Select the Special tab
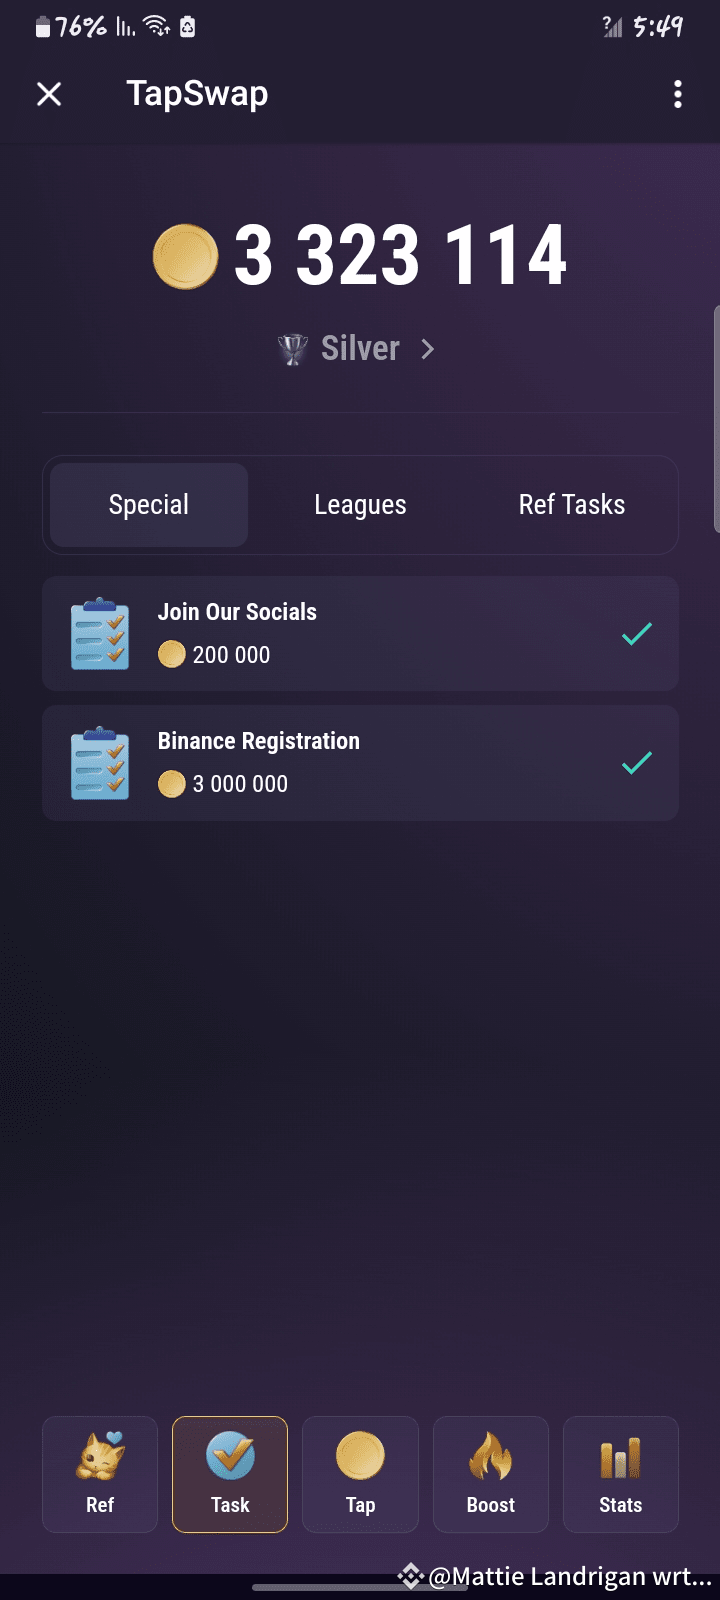720x1600 pixels. pyautogui.click(x=149, y=505)
